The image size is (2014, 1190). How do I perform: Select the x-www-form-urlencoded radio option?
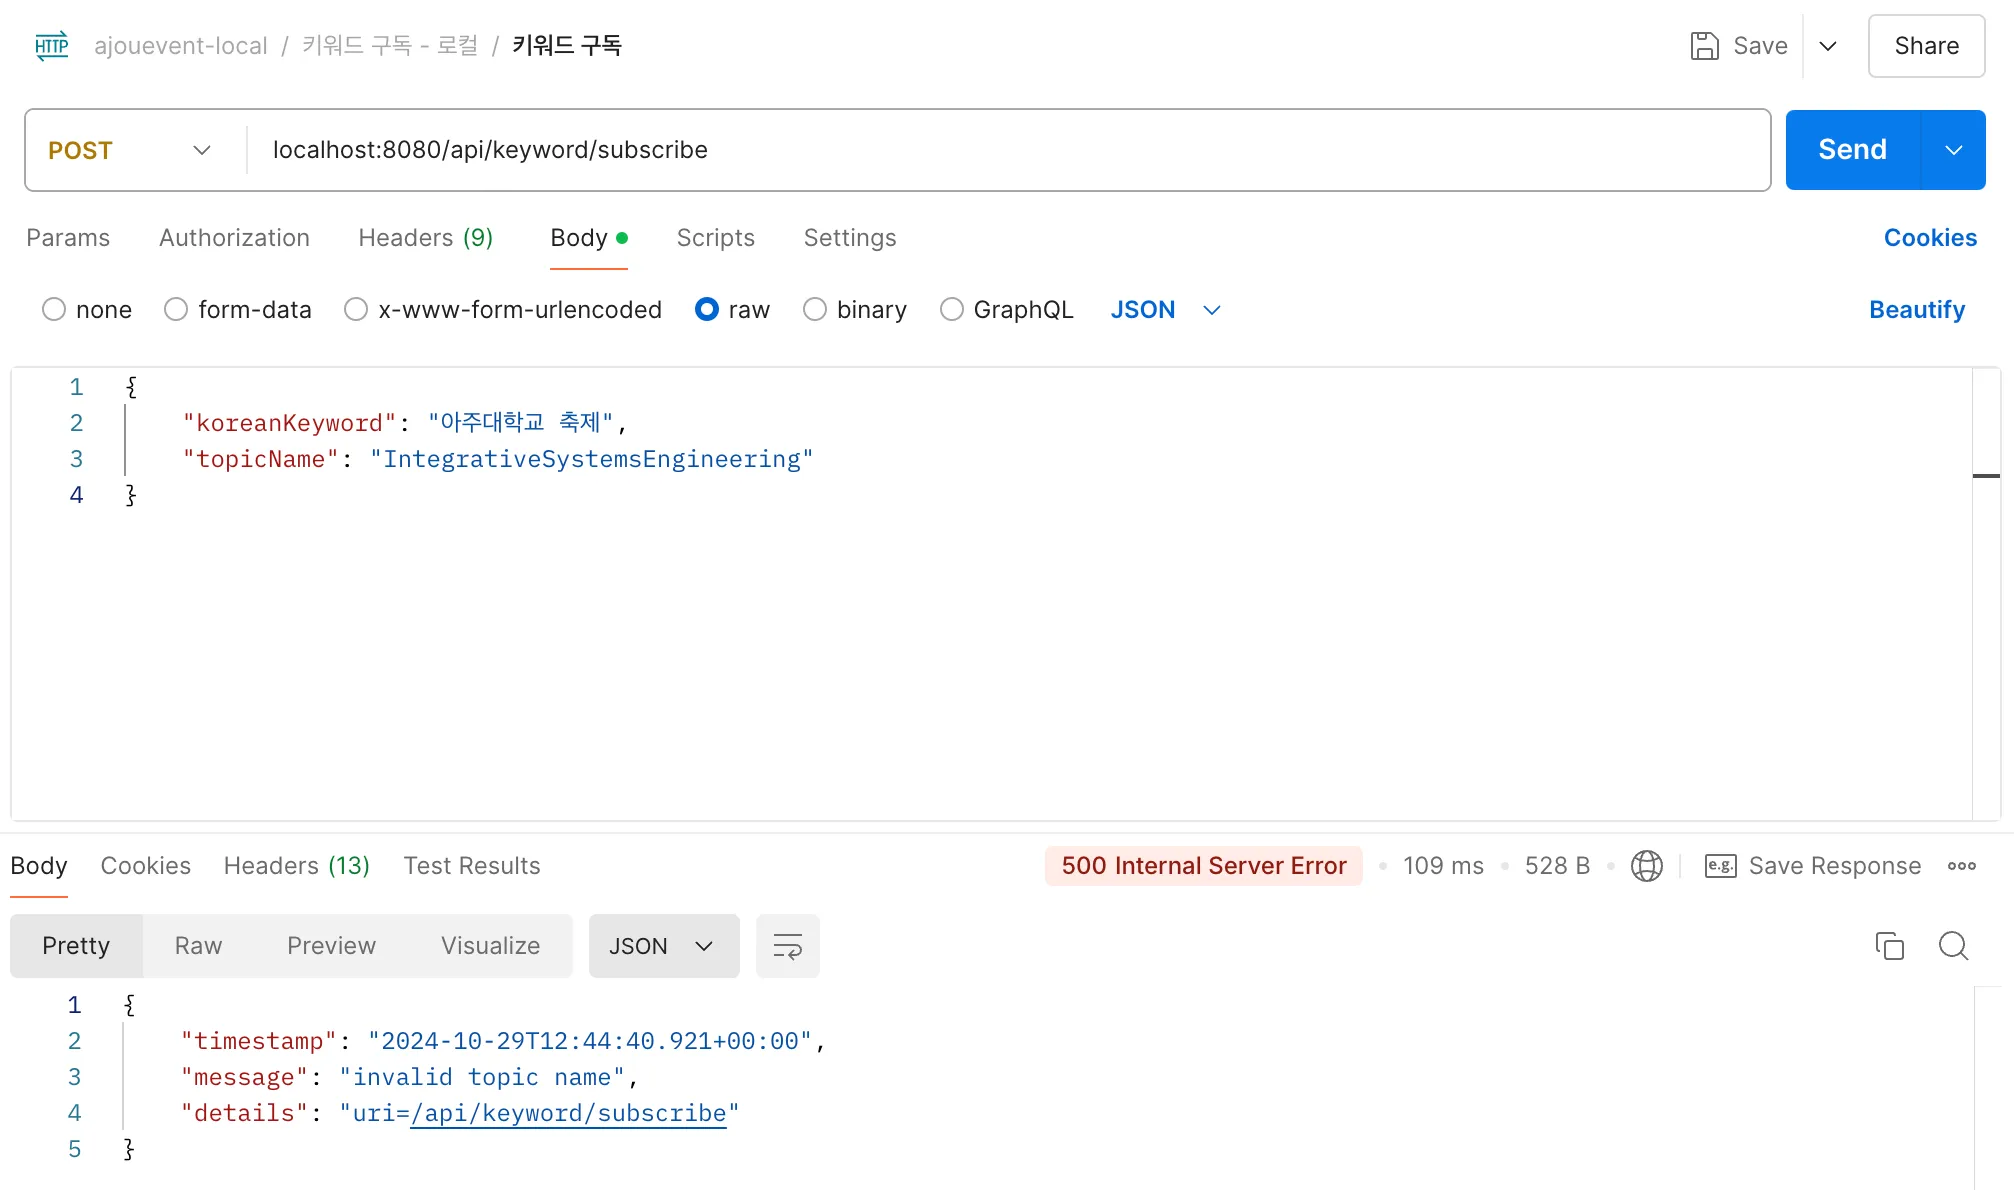click(x=356, y=310)
